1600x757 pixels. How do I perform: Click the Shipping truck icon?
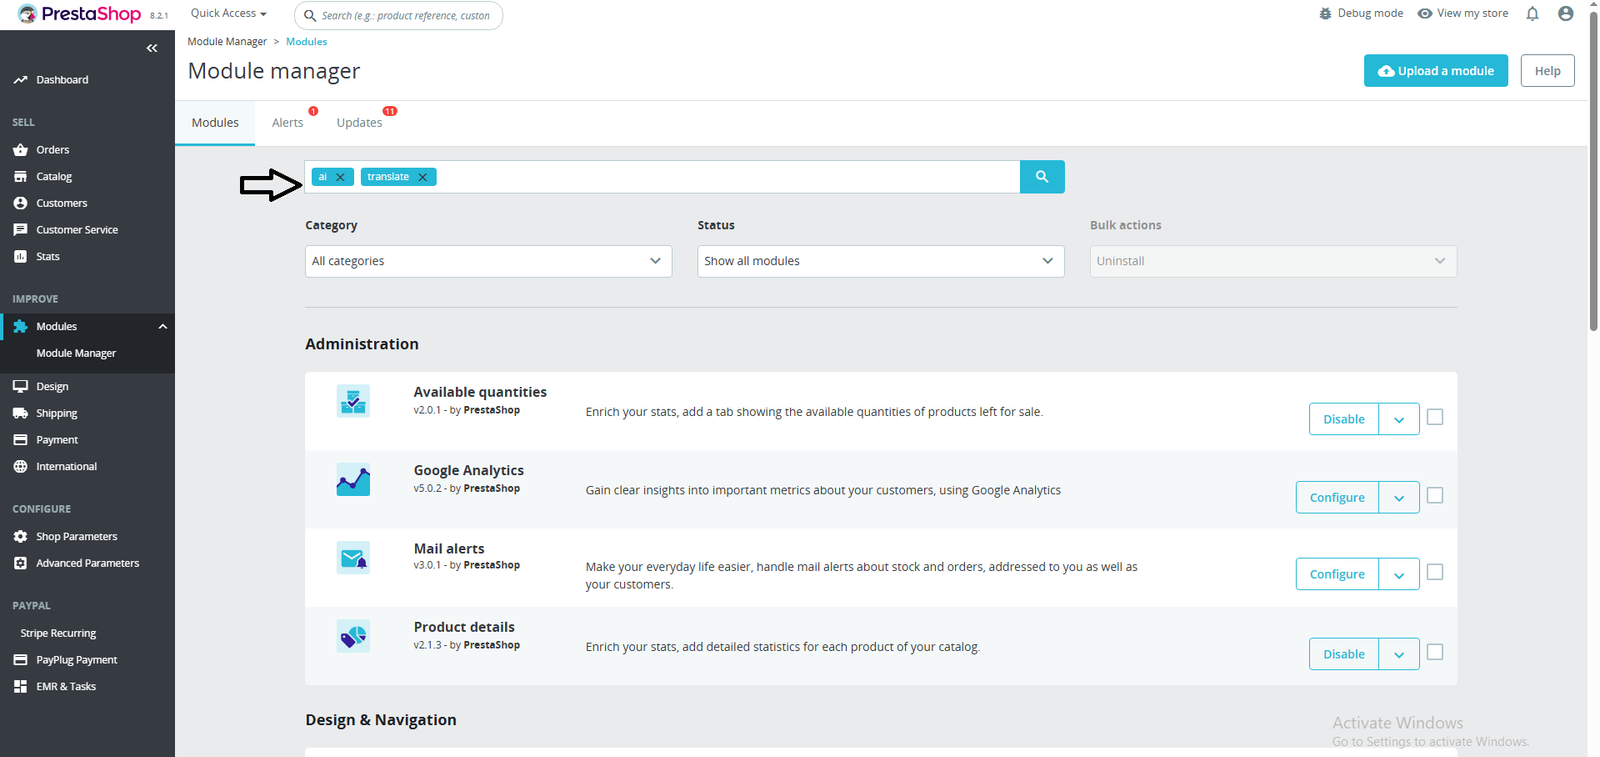click(20, 413)
